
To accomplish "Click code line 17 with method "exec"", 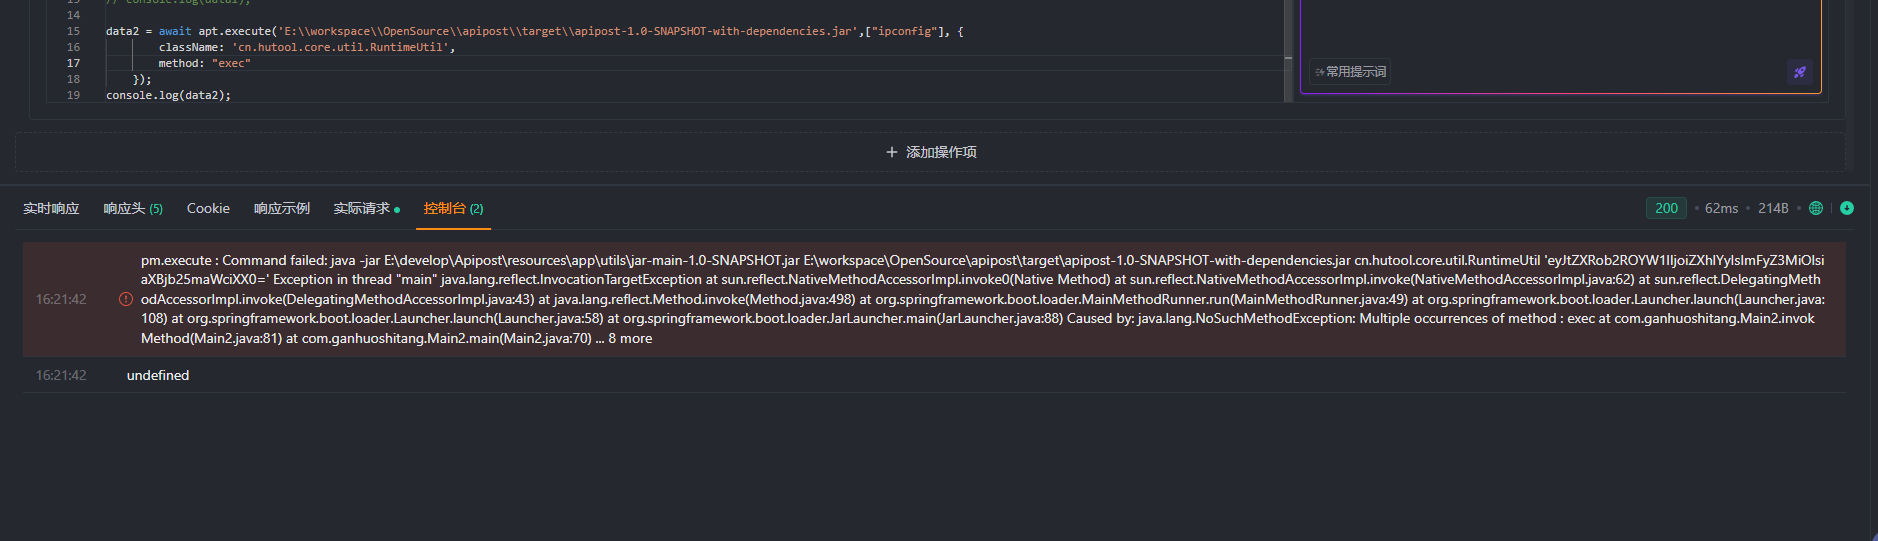I will point(204,63).
